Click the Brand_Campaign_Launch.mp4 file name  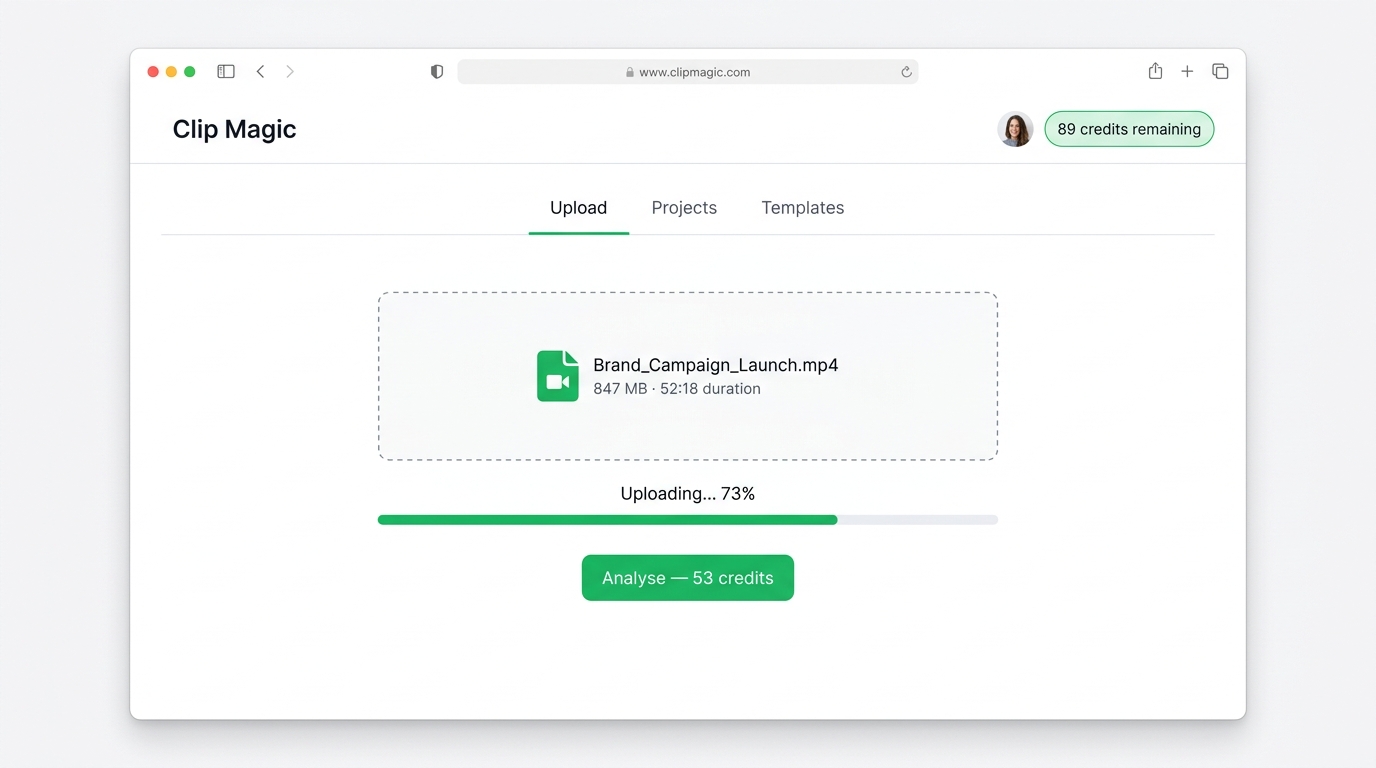716,365
